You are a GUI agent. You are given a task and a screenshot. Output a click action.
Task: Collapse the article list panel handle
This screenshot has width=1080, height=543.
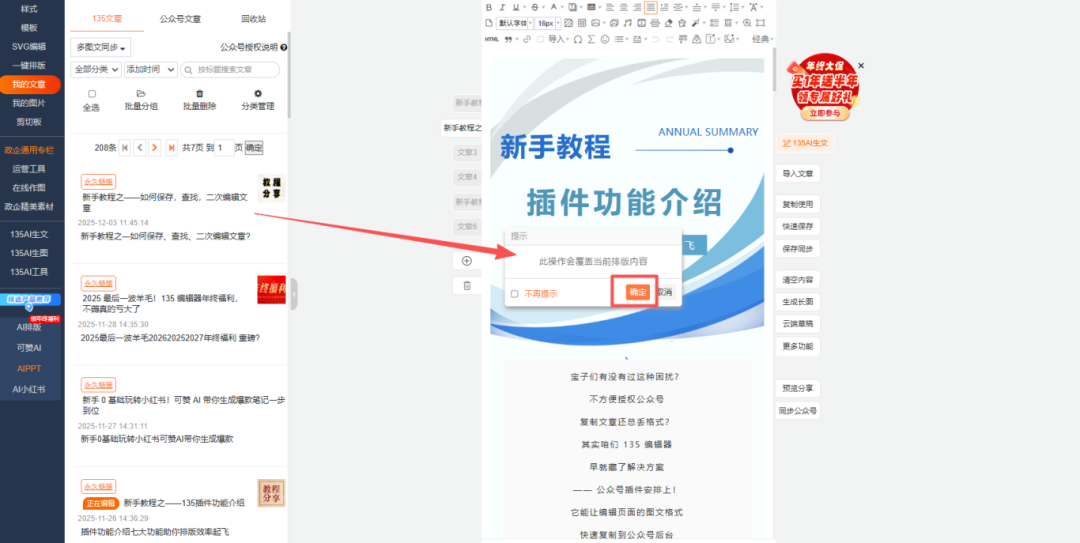294,295
